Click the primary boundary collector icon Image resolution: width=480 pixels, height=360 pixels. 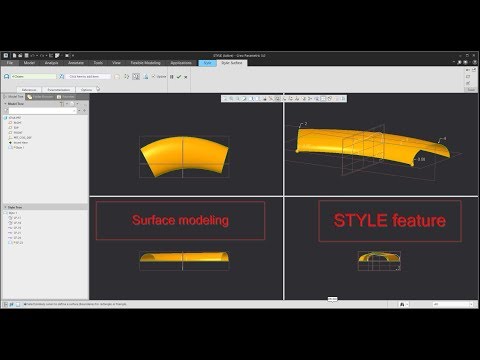click(6, 76)
